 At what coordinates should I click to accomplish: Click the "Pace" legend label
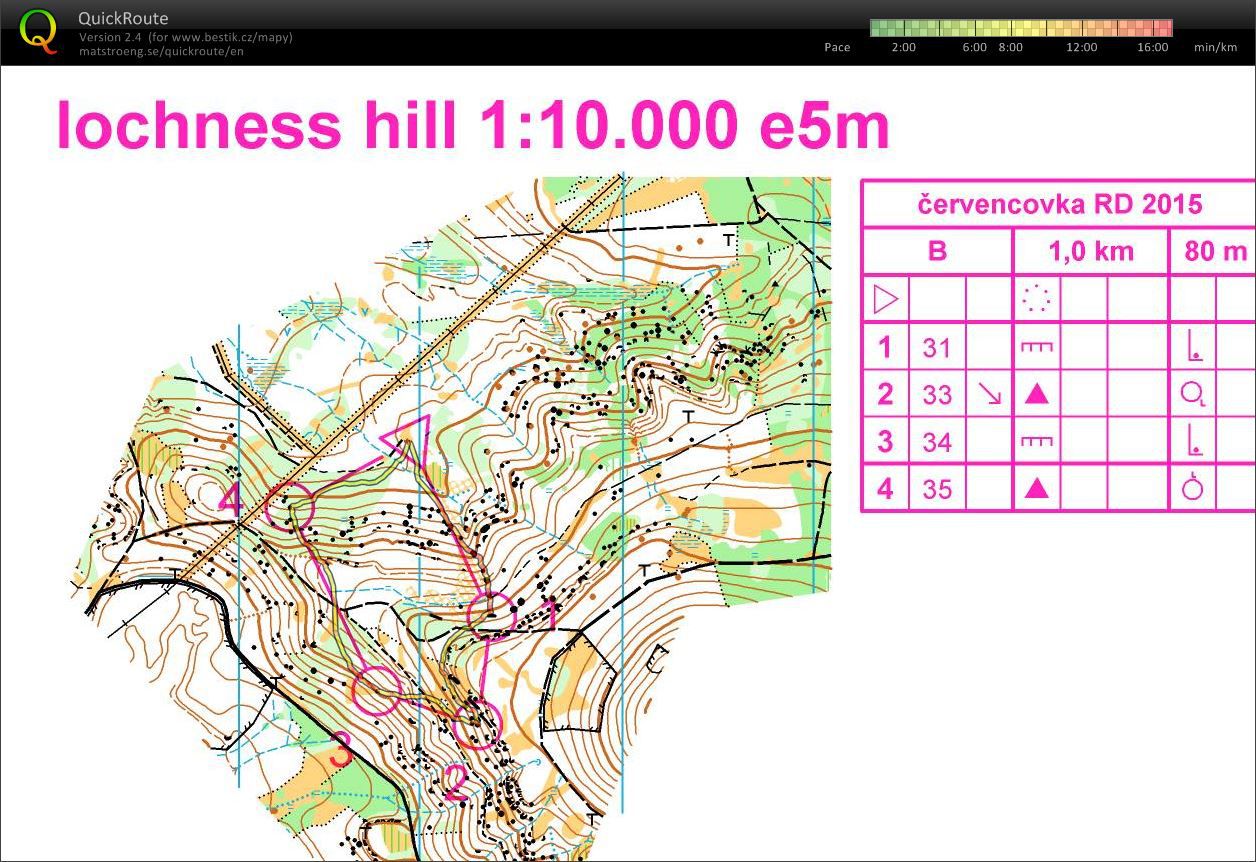click(837, 47)
